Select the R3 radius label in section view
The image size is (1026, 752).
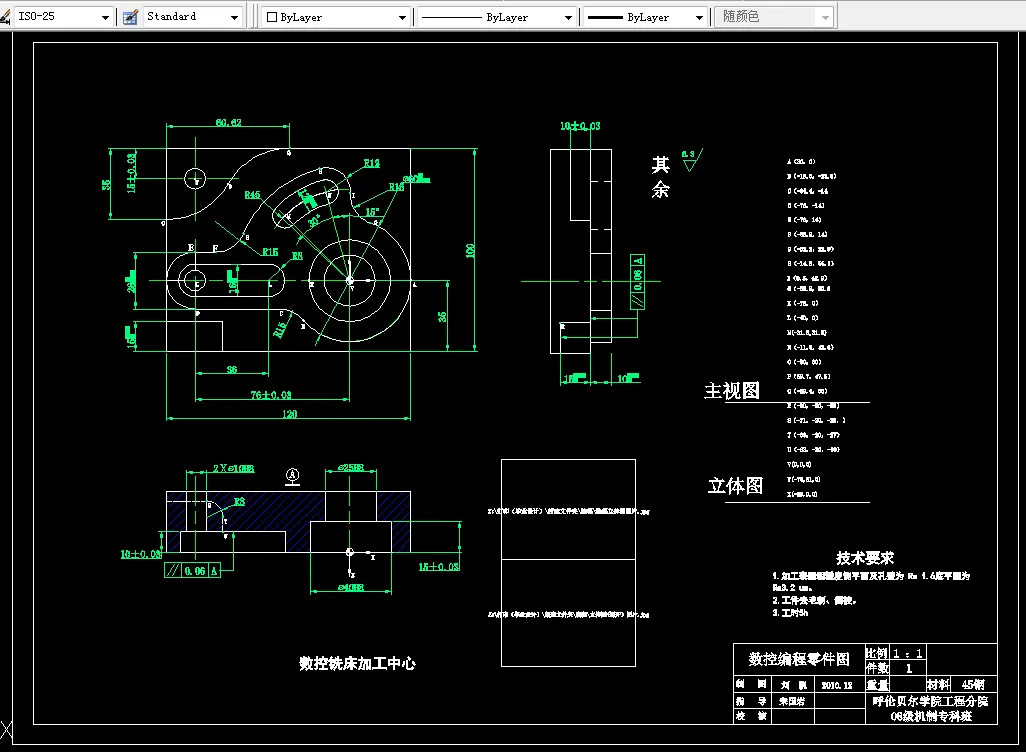tap(239, 501)
